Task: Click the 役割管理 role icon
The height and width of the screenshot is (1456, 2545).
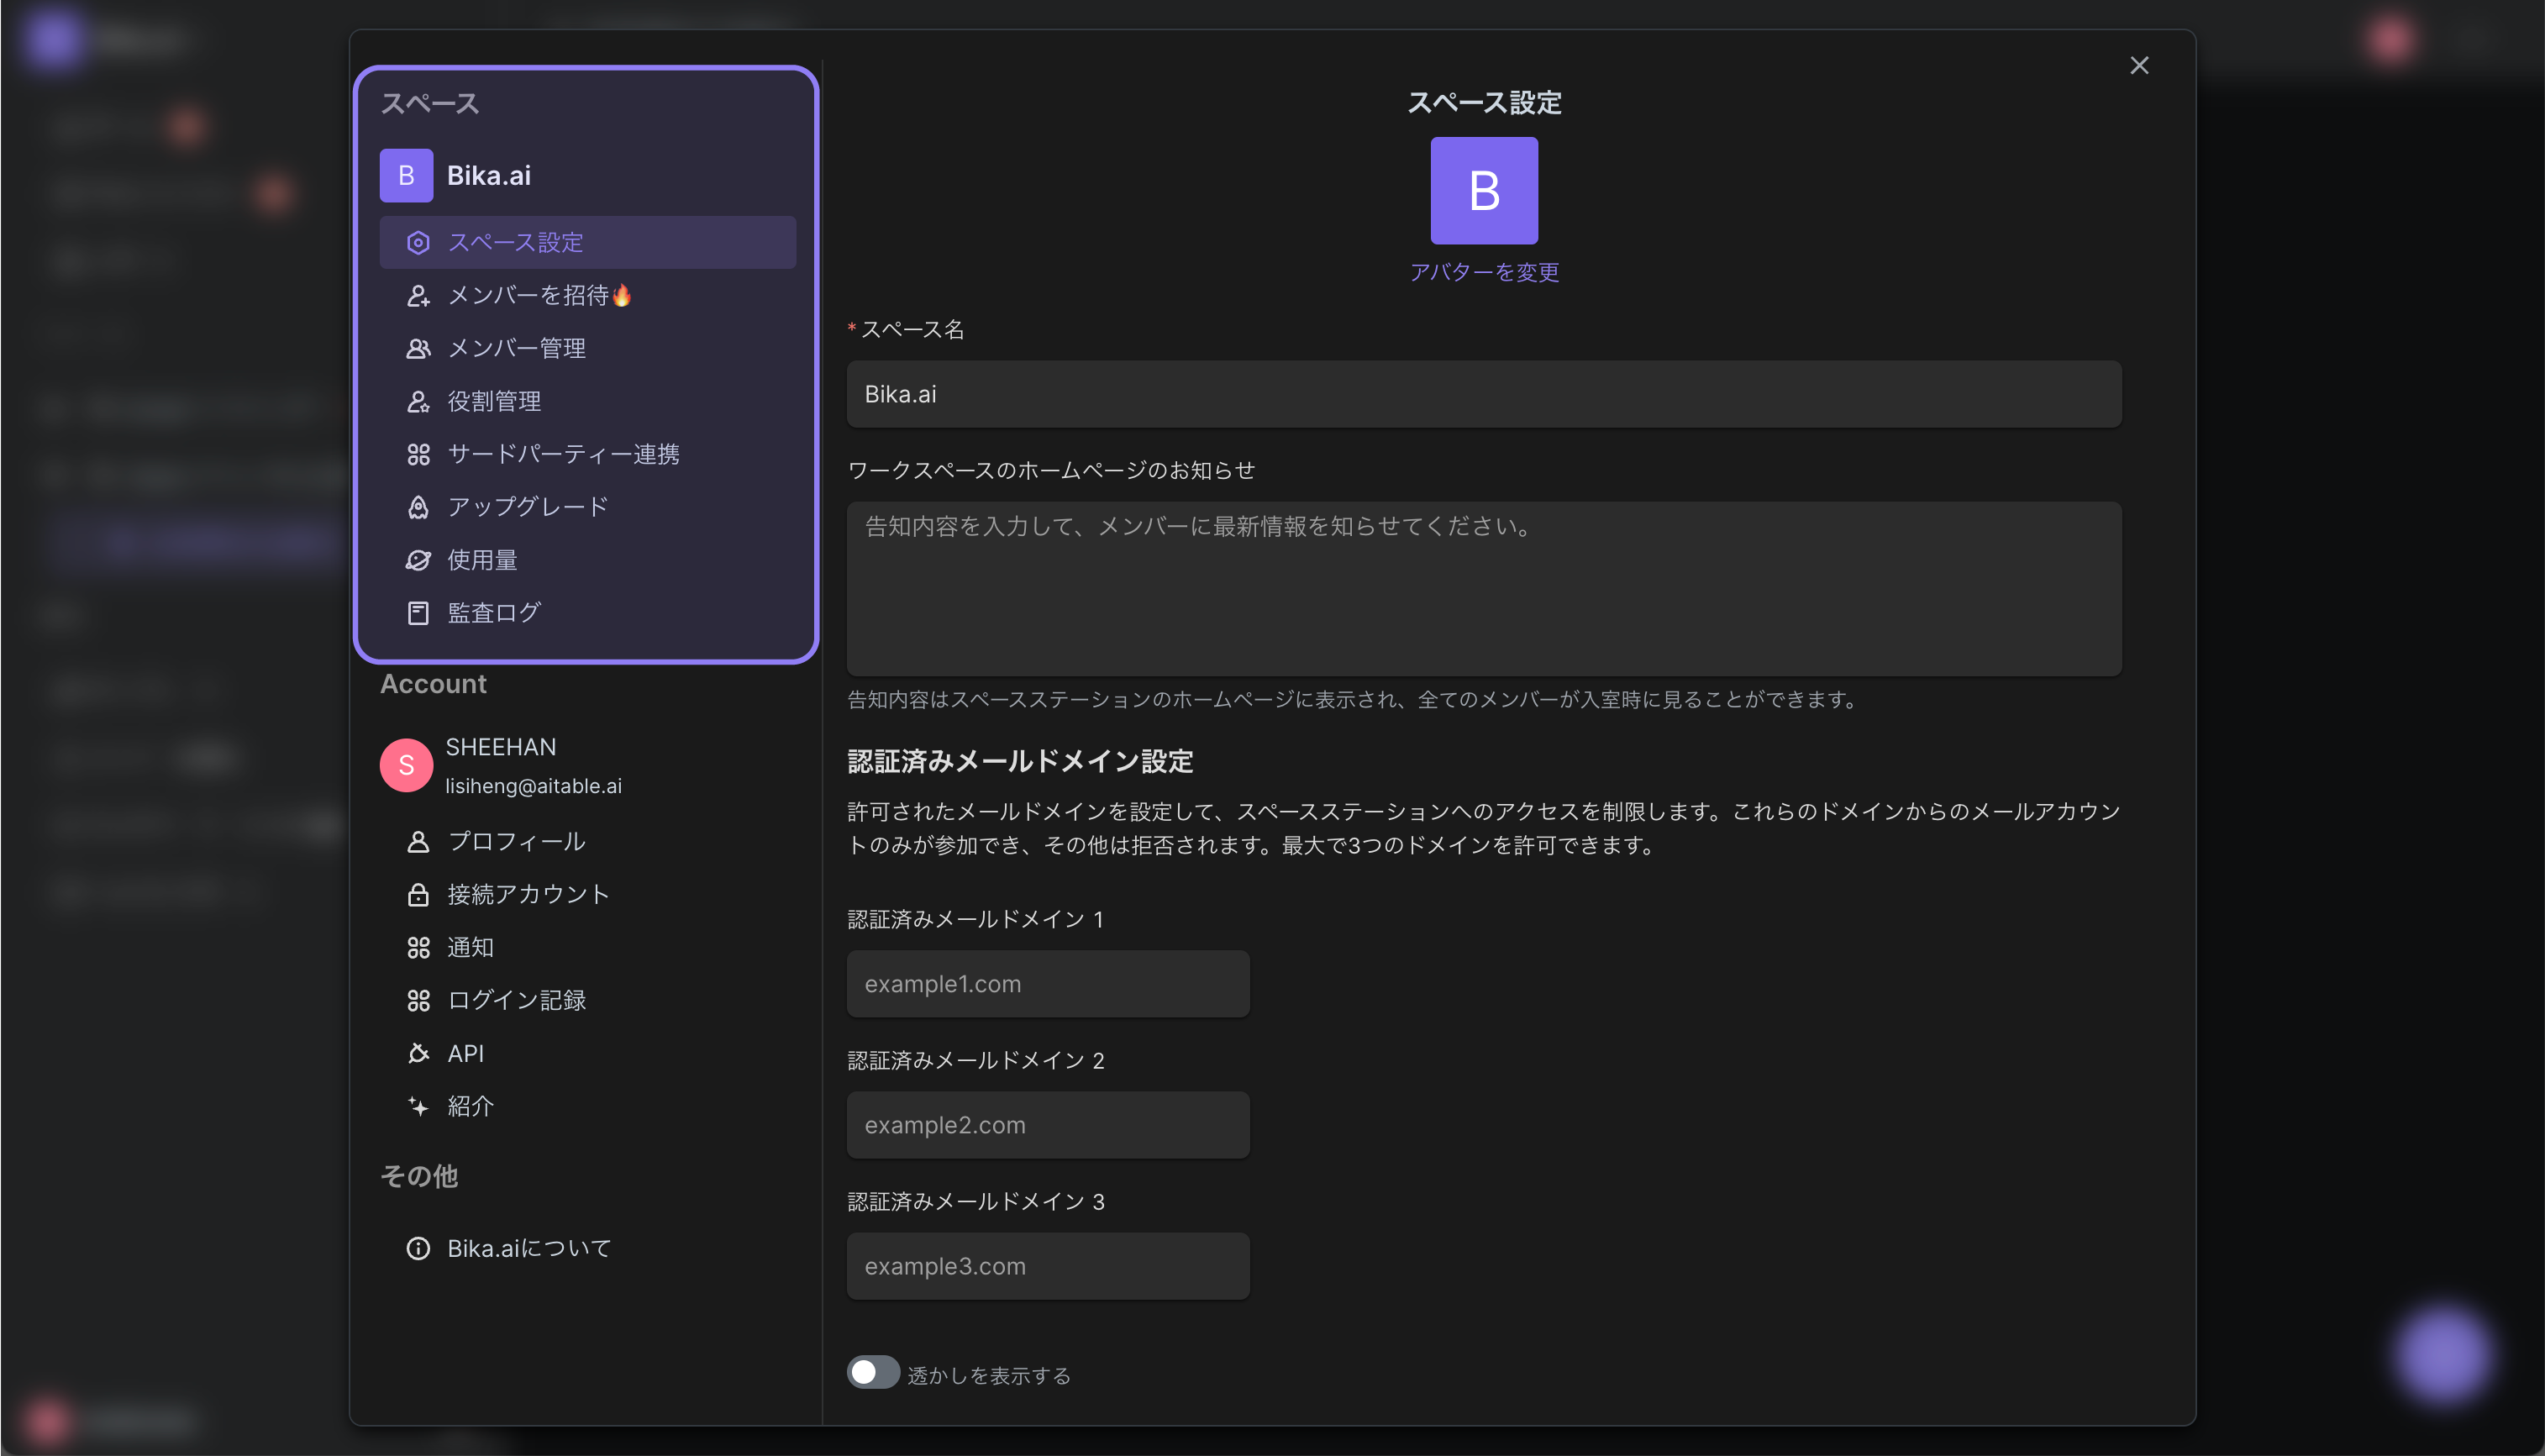Action: tap(418, 402)
